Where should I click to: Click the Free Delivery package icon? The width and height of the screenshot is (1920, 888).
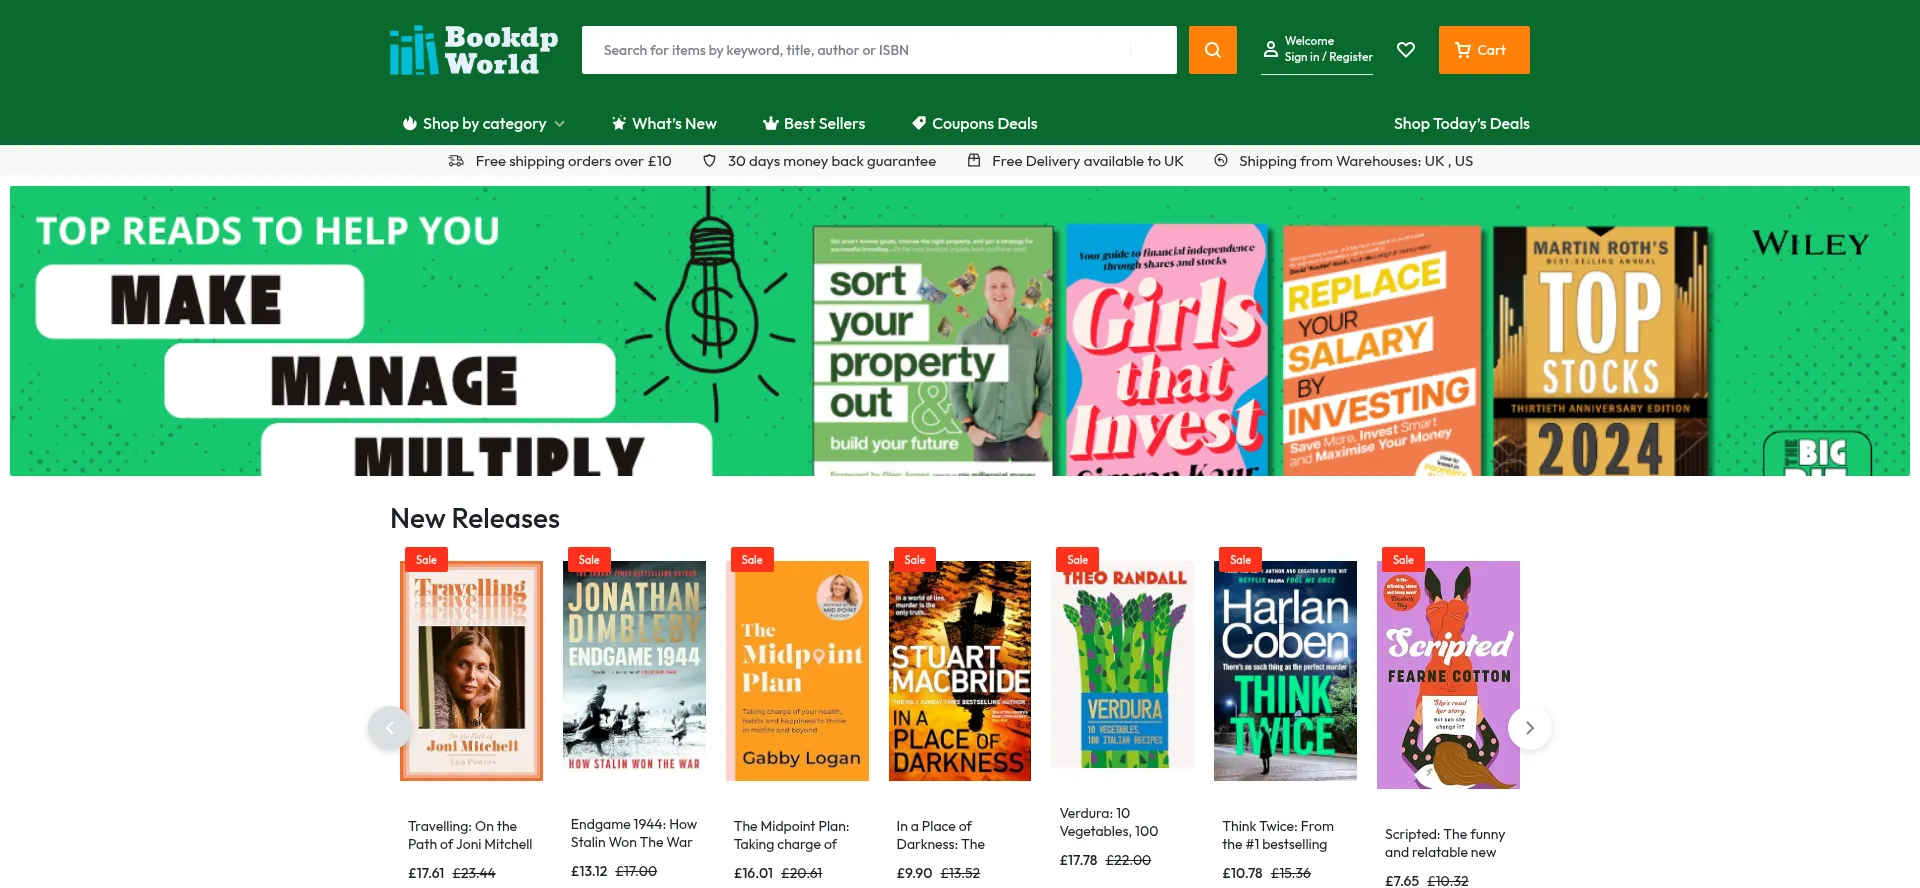click(973, 160)
